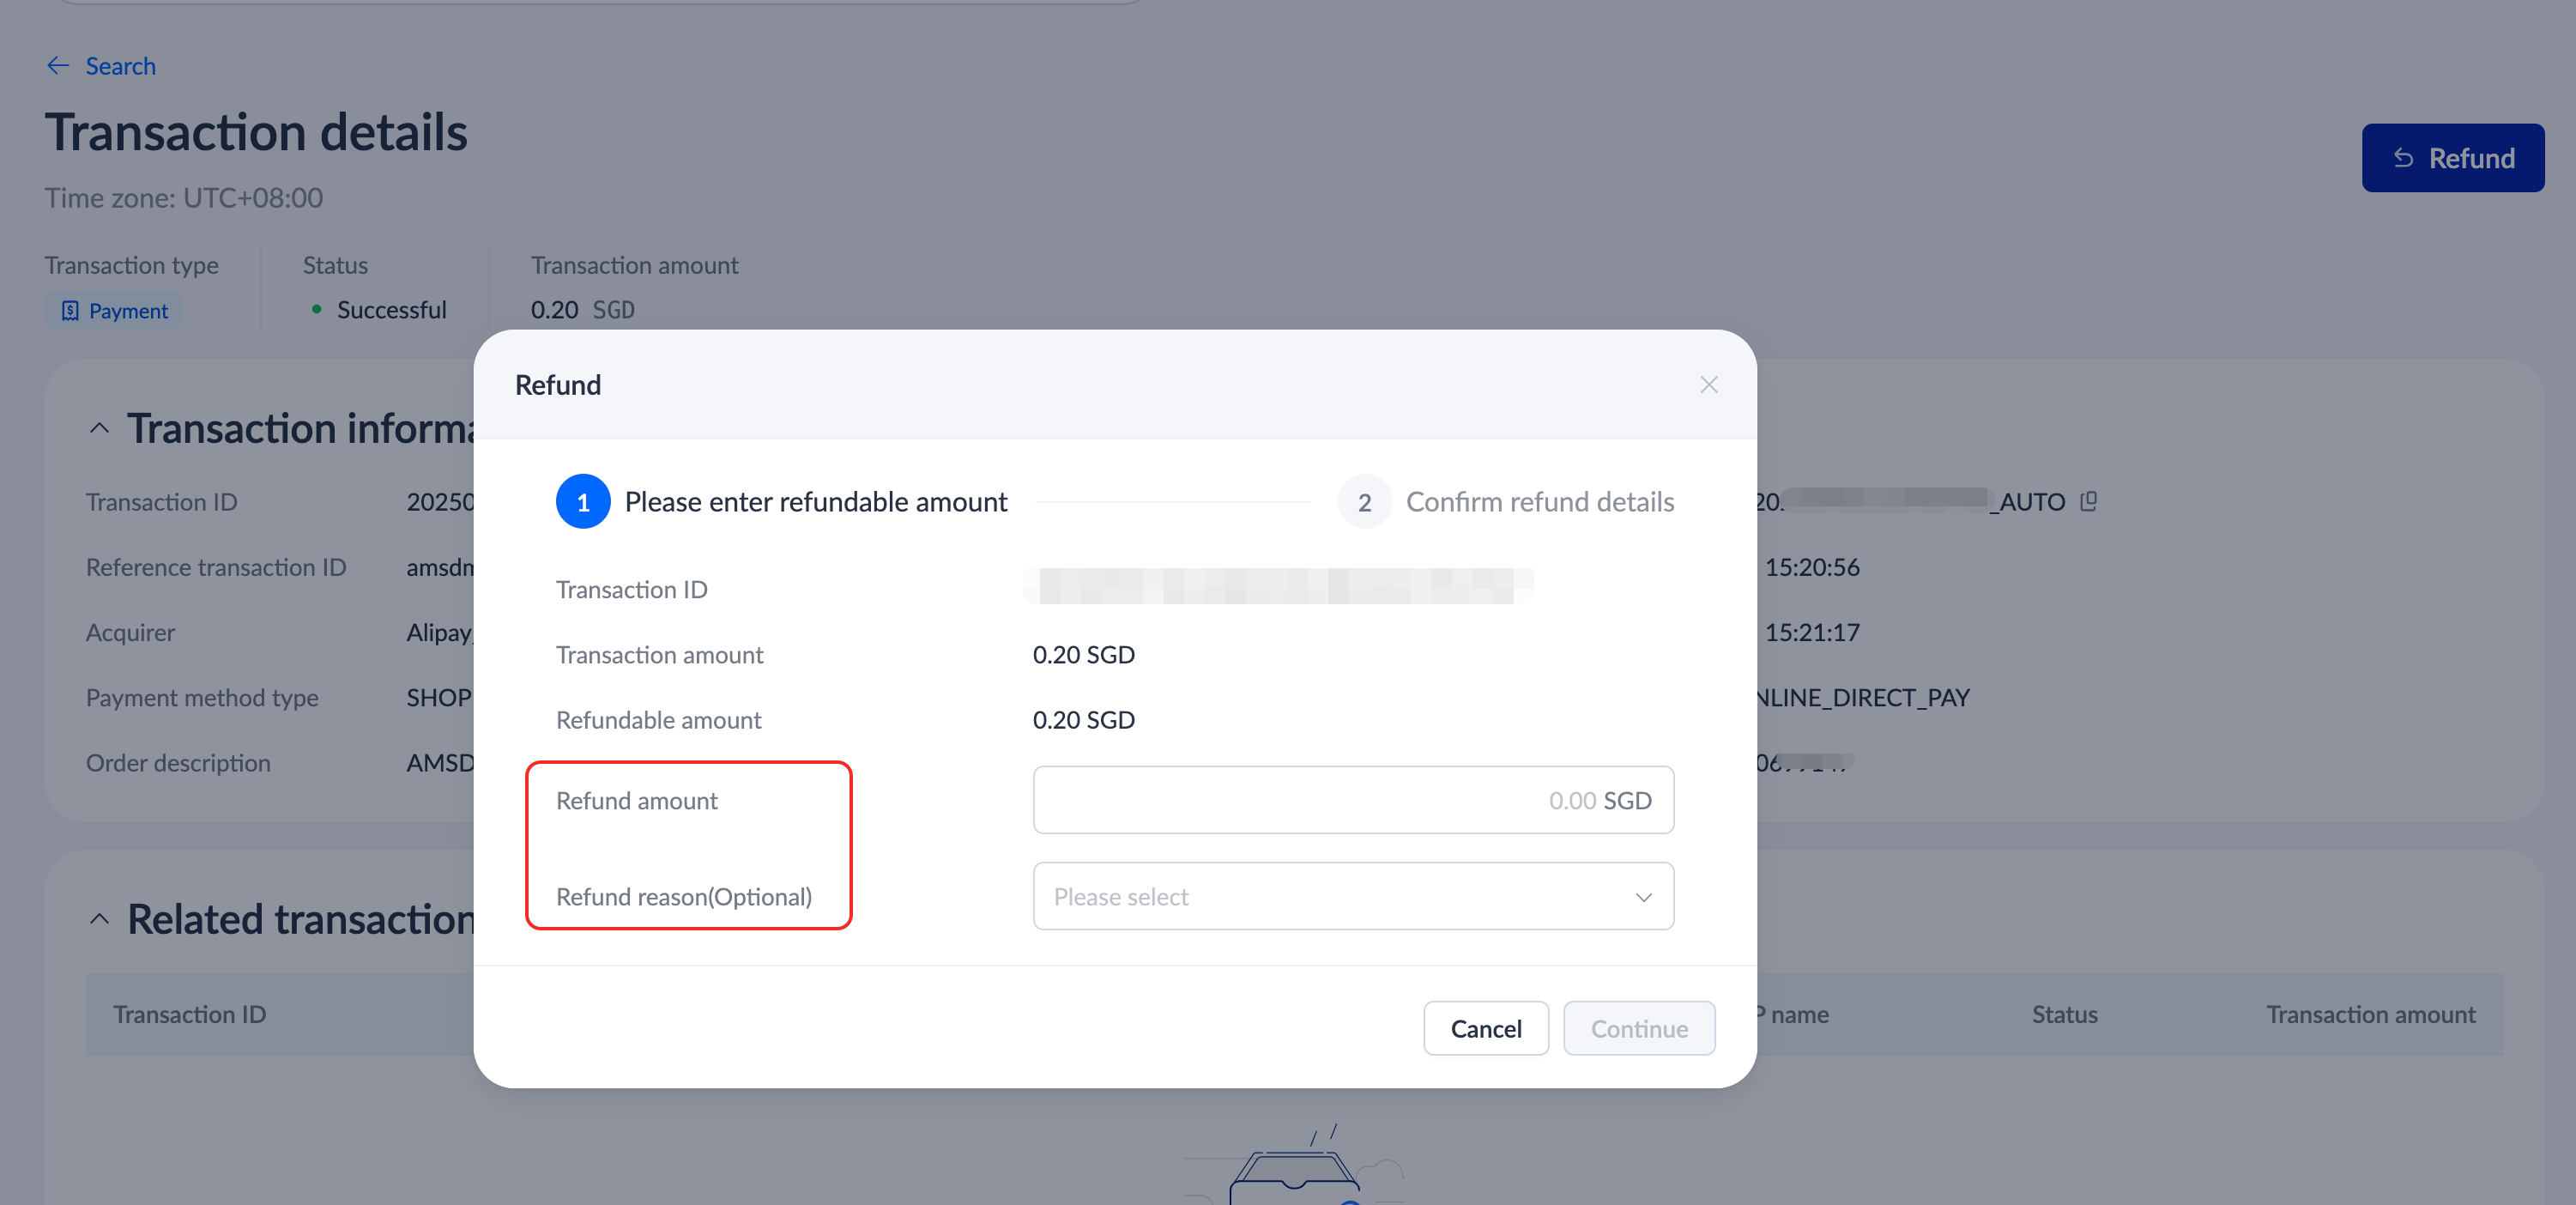Click the step 1 circle indicator
2576x1205 pixels.
click(x=583, y=502)
